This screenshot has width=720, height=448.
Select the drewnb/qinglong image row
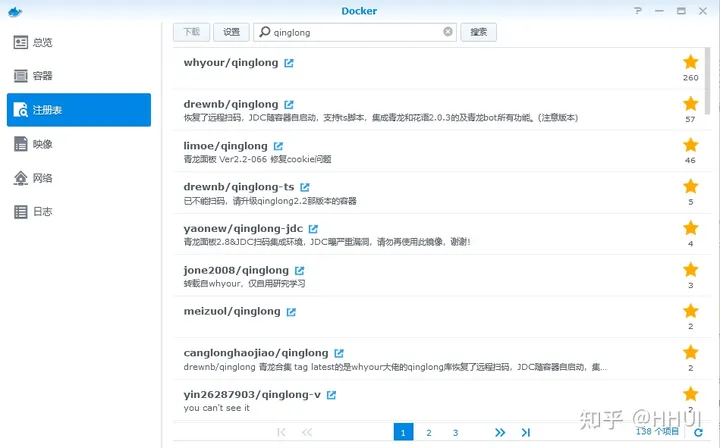tap(439, 110)
